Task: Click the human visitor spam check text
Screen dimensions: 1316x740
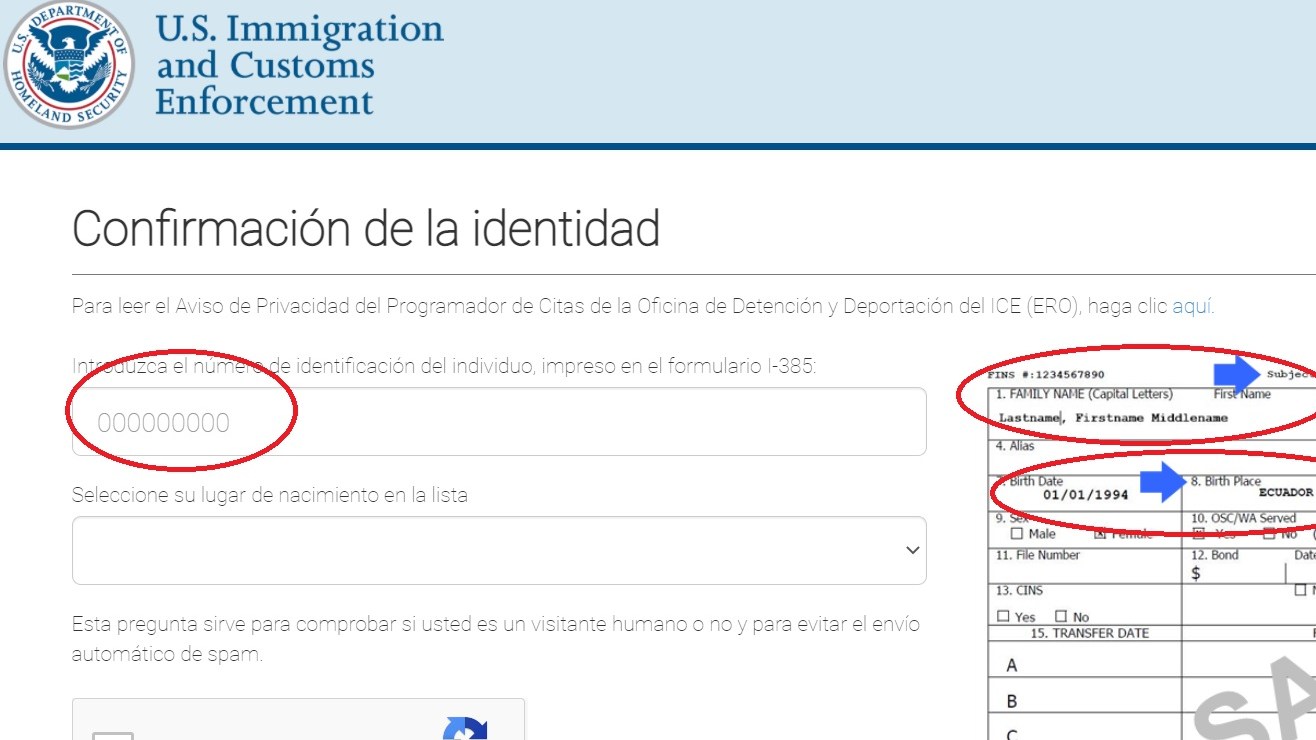Action: [496, 640]
